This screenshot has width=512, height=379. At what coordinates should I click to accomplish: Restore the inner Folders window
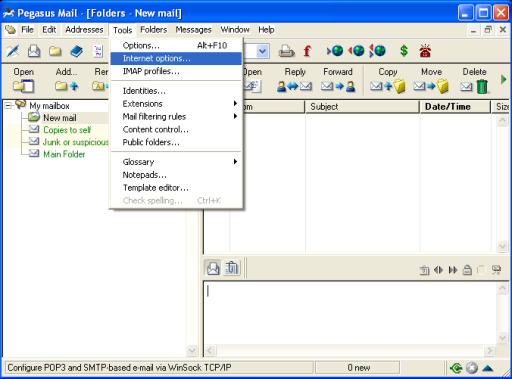click(x=488, y=30)
